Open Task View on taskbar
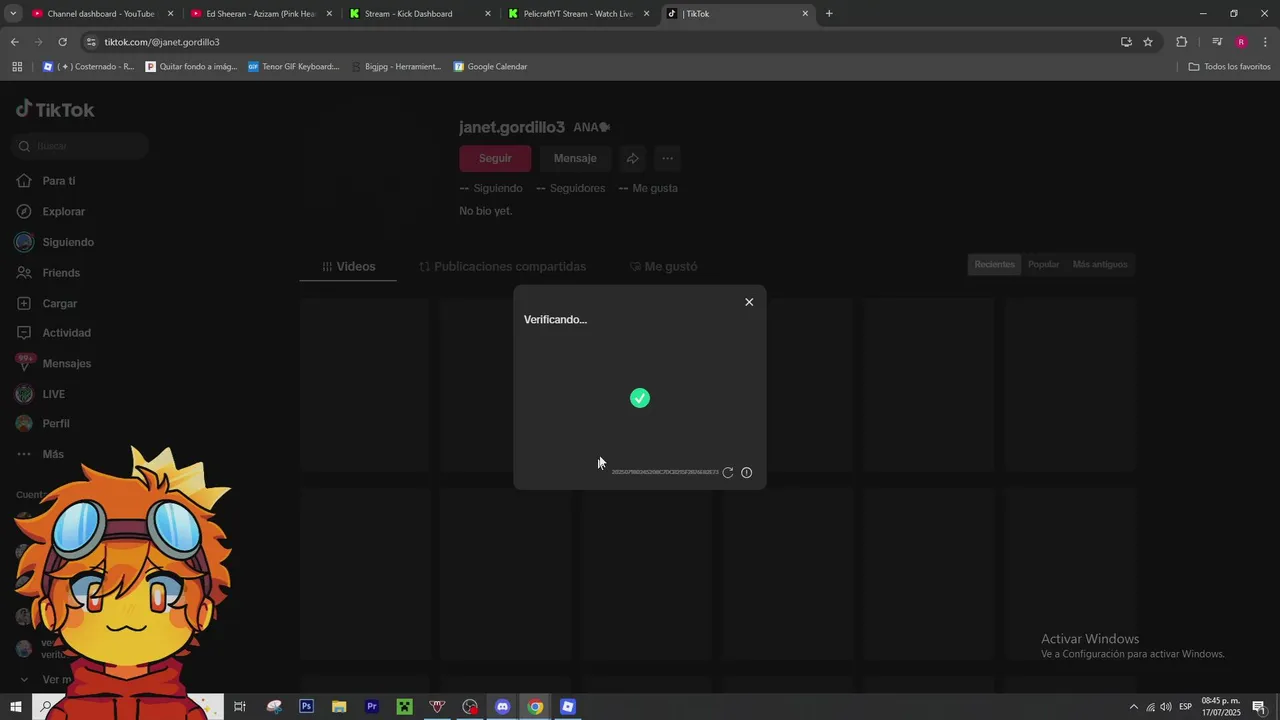The image size is (1280, 720). coord(240,707)
